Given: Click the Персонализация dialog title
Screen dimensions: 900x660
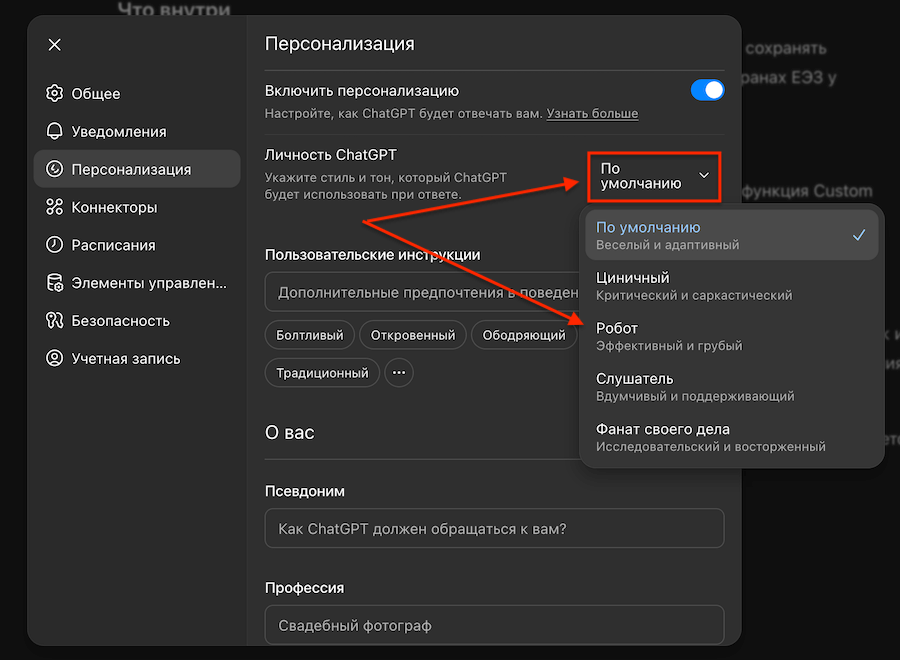Looking at the screenshot, I should pos(339,44).
